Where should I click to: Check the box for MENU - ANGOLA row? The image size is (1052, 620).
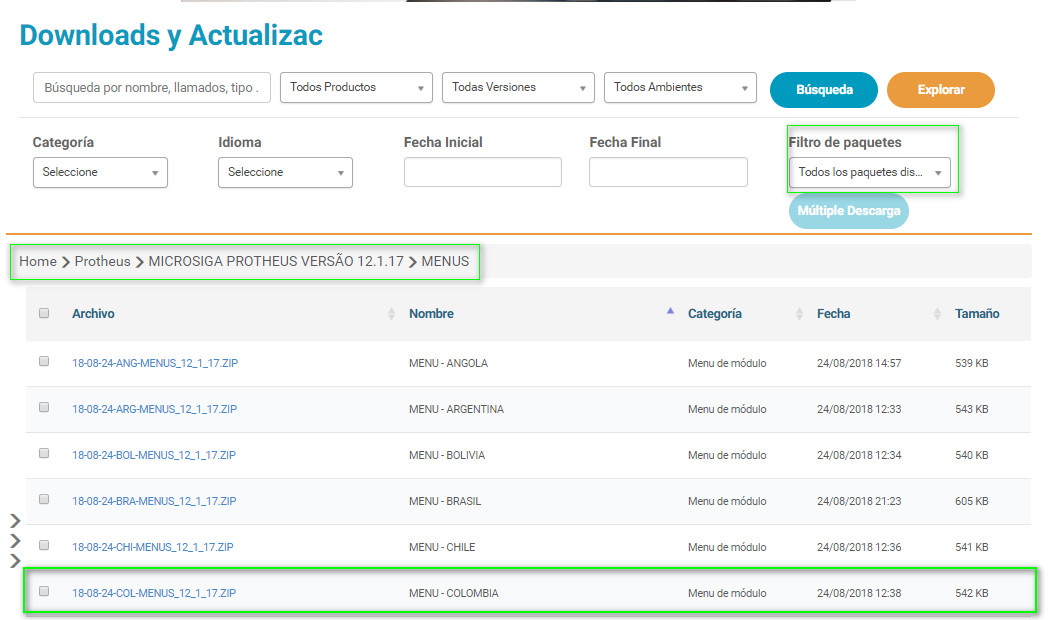coord(44,362)
